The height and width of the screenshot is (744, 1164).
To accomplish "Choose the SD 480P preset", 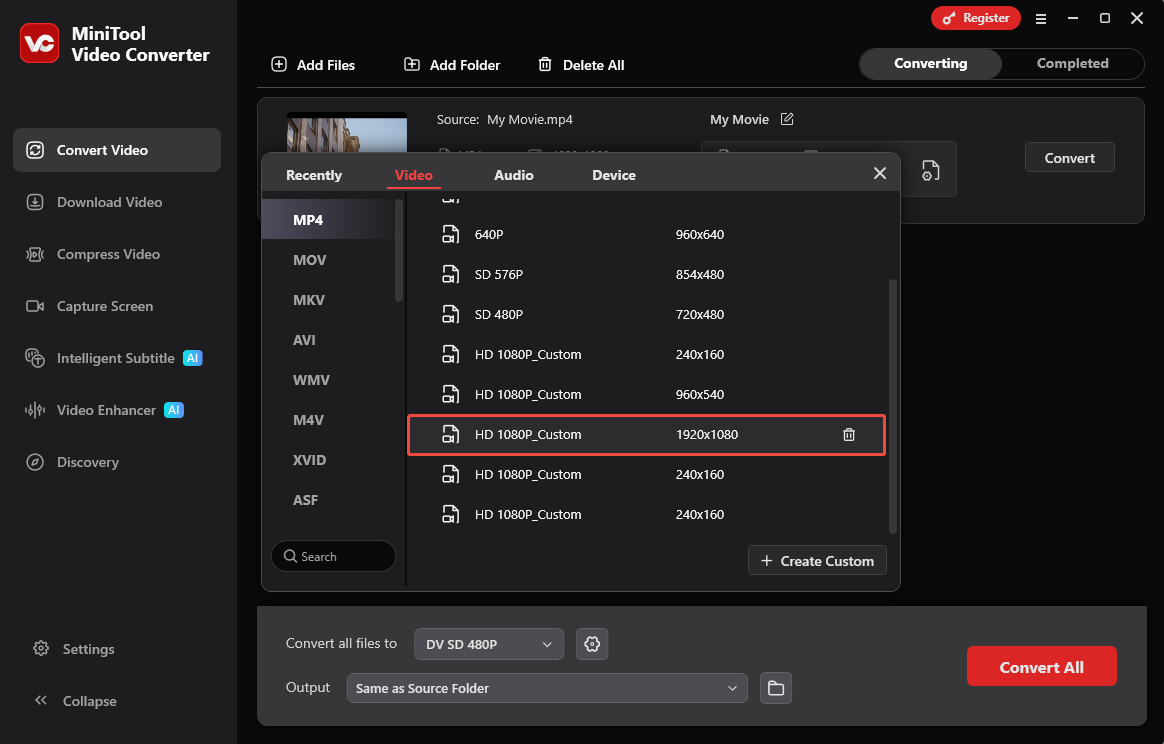I will 646,315.
